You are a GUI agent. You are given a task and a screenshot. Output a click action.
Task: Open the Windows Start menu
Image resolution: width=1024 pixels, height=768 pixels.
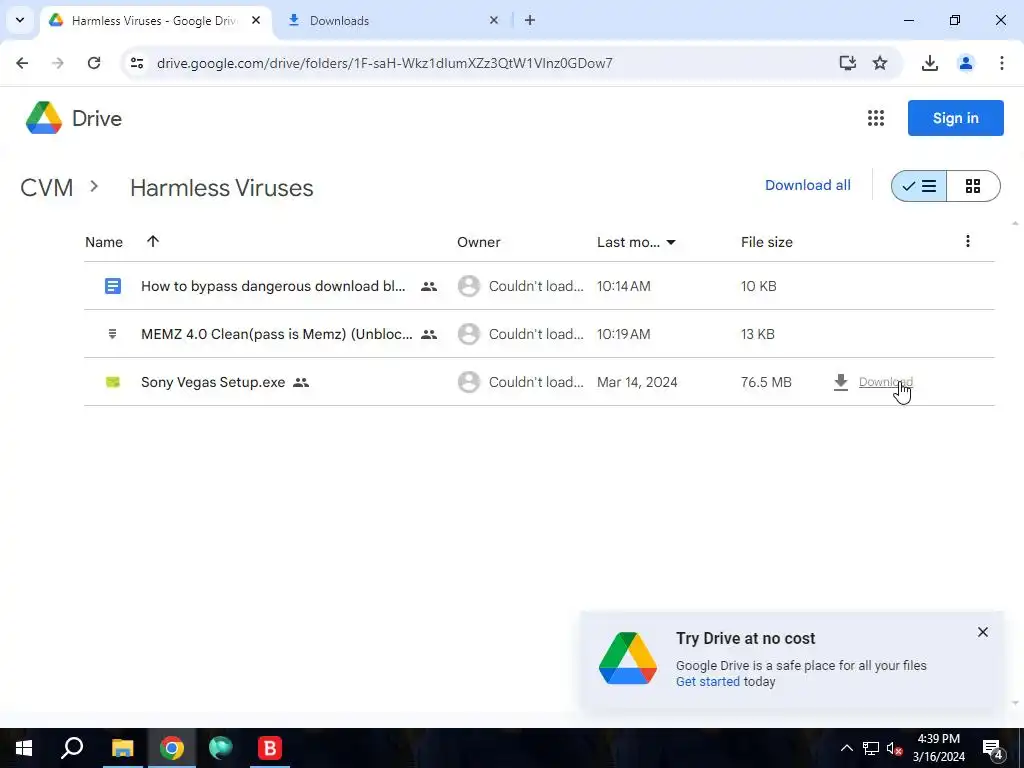24,748
